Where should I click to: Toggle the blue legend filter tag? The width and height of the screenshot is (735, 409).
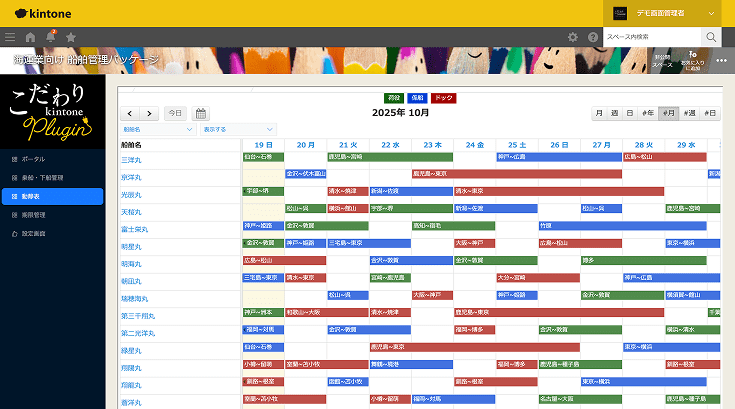click(417, 98)
